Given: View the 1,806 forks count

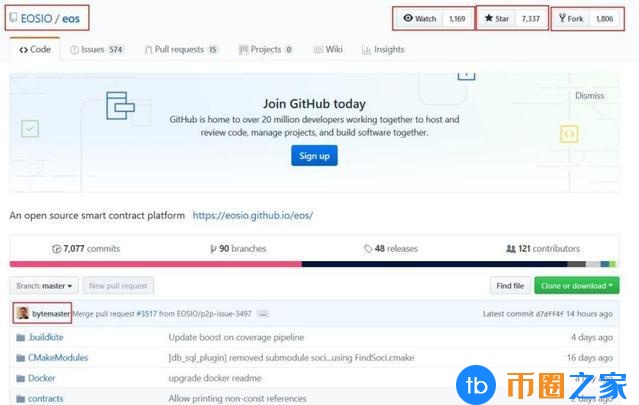Looking at the screenshot, I should [604, 19].
